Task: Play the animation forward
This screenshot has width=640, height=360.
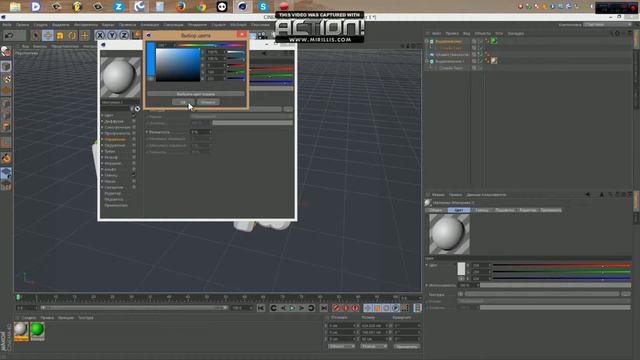Action: tap(292, 308)
